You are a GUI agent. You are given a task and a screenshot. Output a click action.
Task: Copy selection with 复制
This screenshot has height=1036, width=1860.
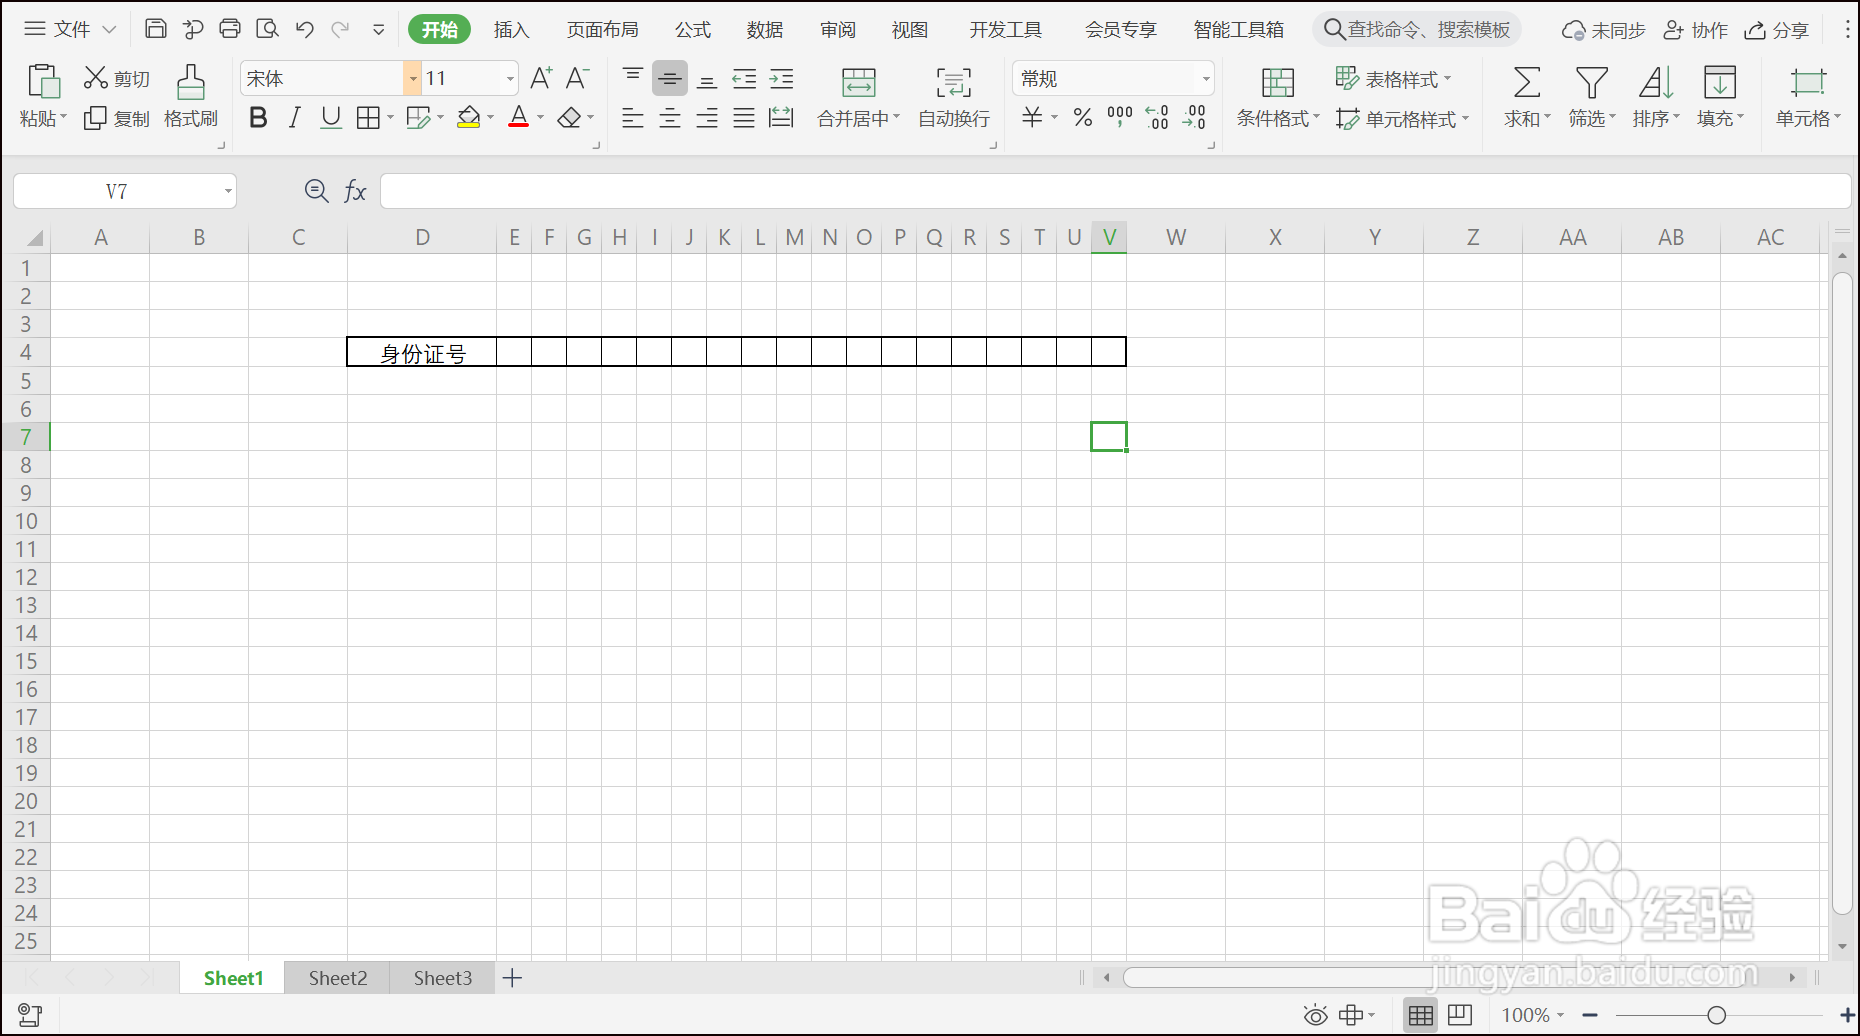[116, 119]
